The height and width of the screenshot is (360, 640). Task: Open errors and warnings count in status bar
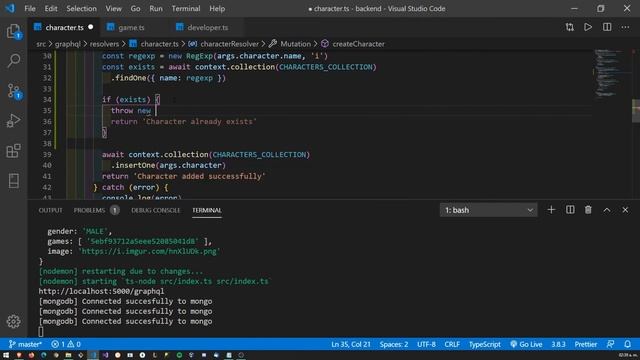66,344
